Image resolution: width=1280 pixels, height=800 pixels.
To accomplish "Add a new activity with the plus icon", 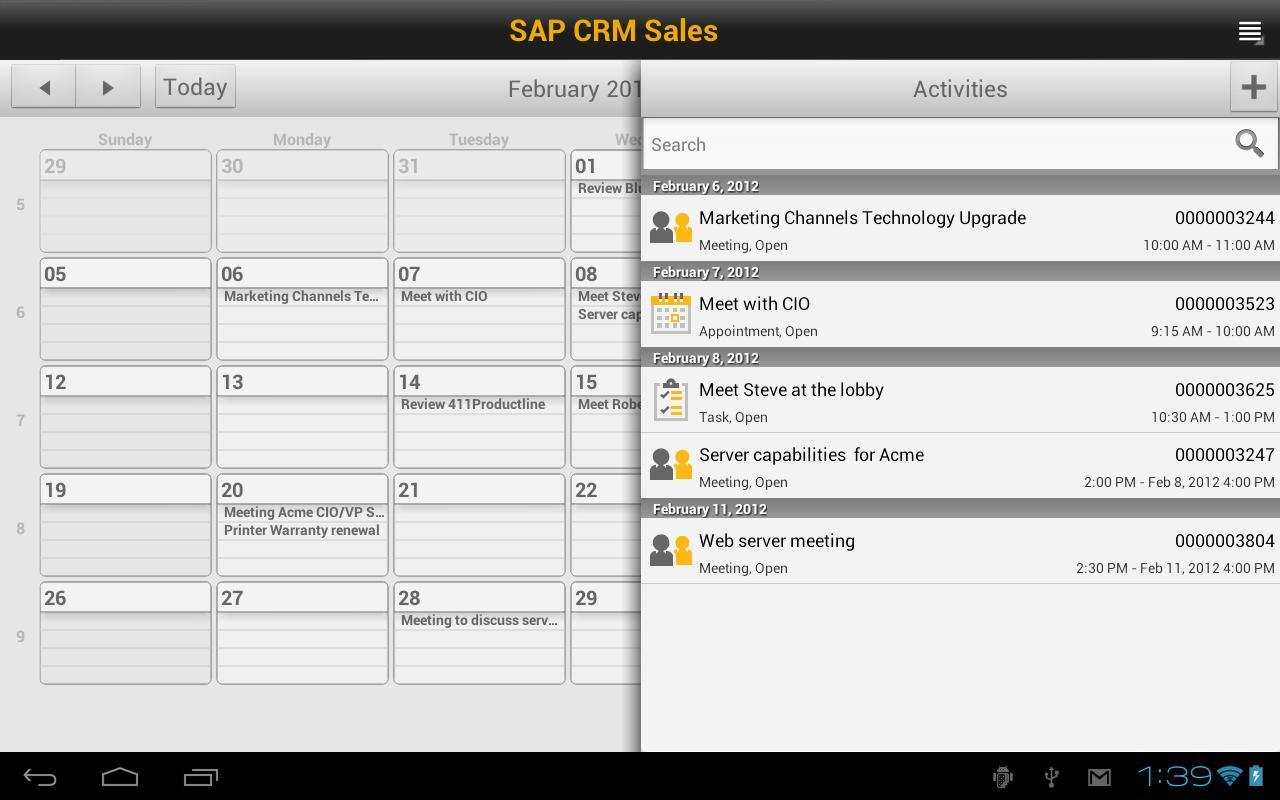I will [1253, 87].
